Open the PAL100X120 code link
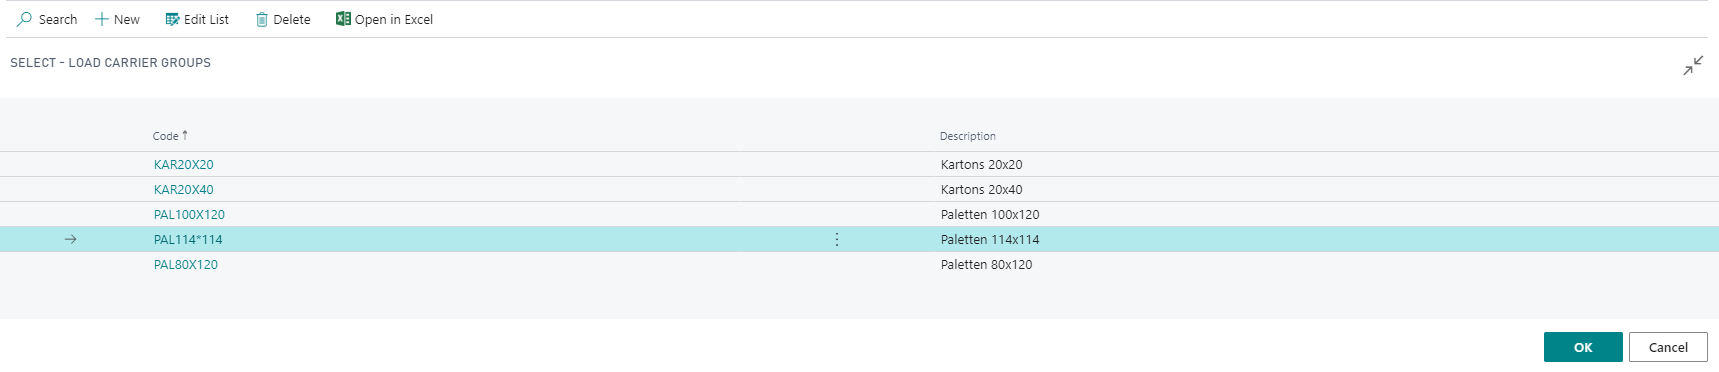This screenshot has height=372, width=1719. [x=189, y=214]
